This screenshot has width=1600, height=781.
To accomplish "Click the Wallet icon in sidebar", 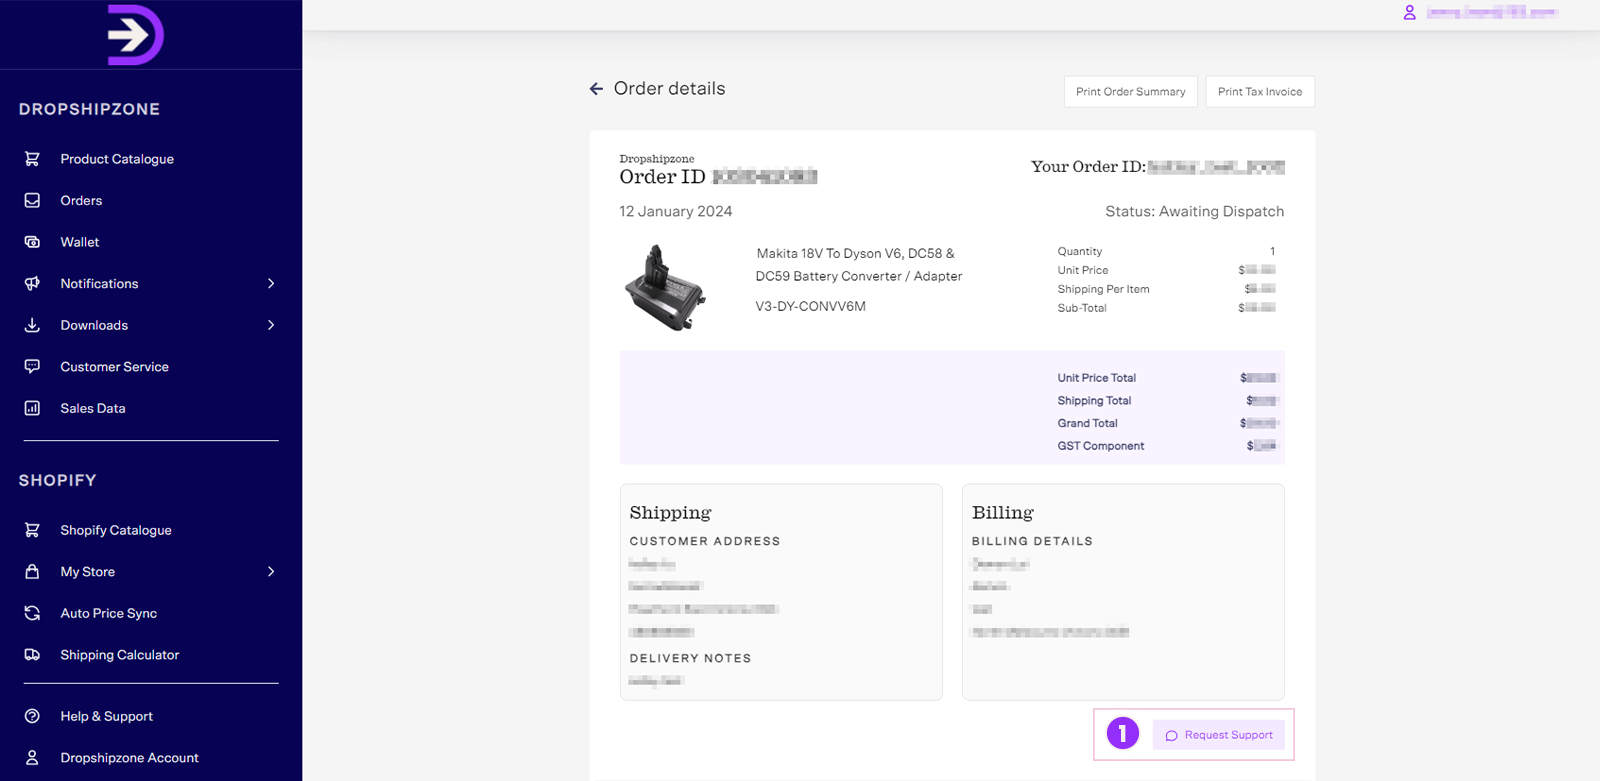I will click(x=32, y=242).
